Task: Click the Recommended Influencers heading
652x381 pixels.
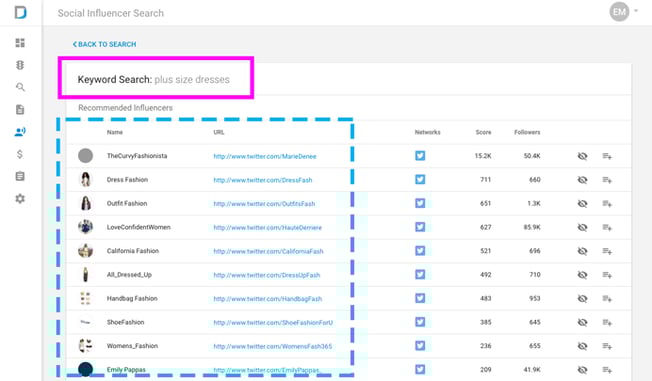Action: (125, 108)
